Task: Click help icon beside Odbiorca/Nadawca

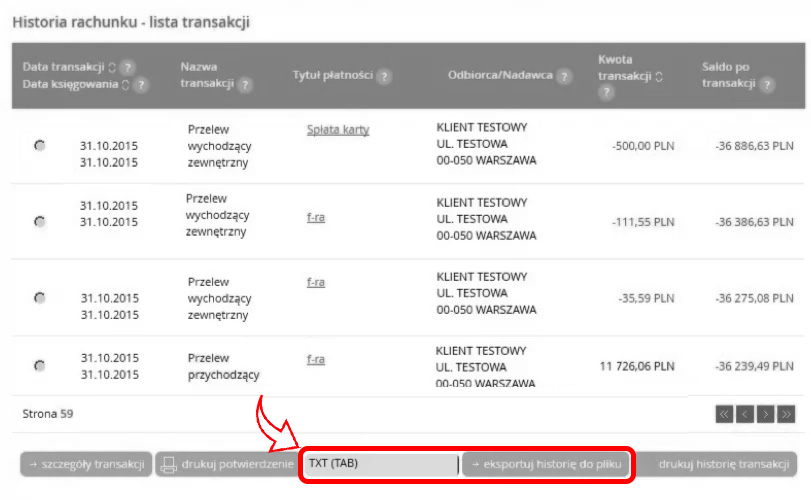Action: (564, 77)
